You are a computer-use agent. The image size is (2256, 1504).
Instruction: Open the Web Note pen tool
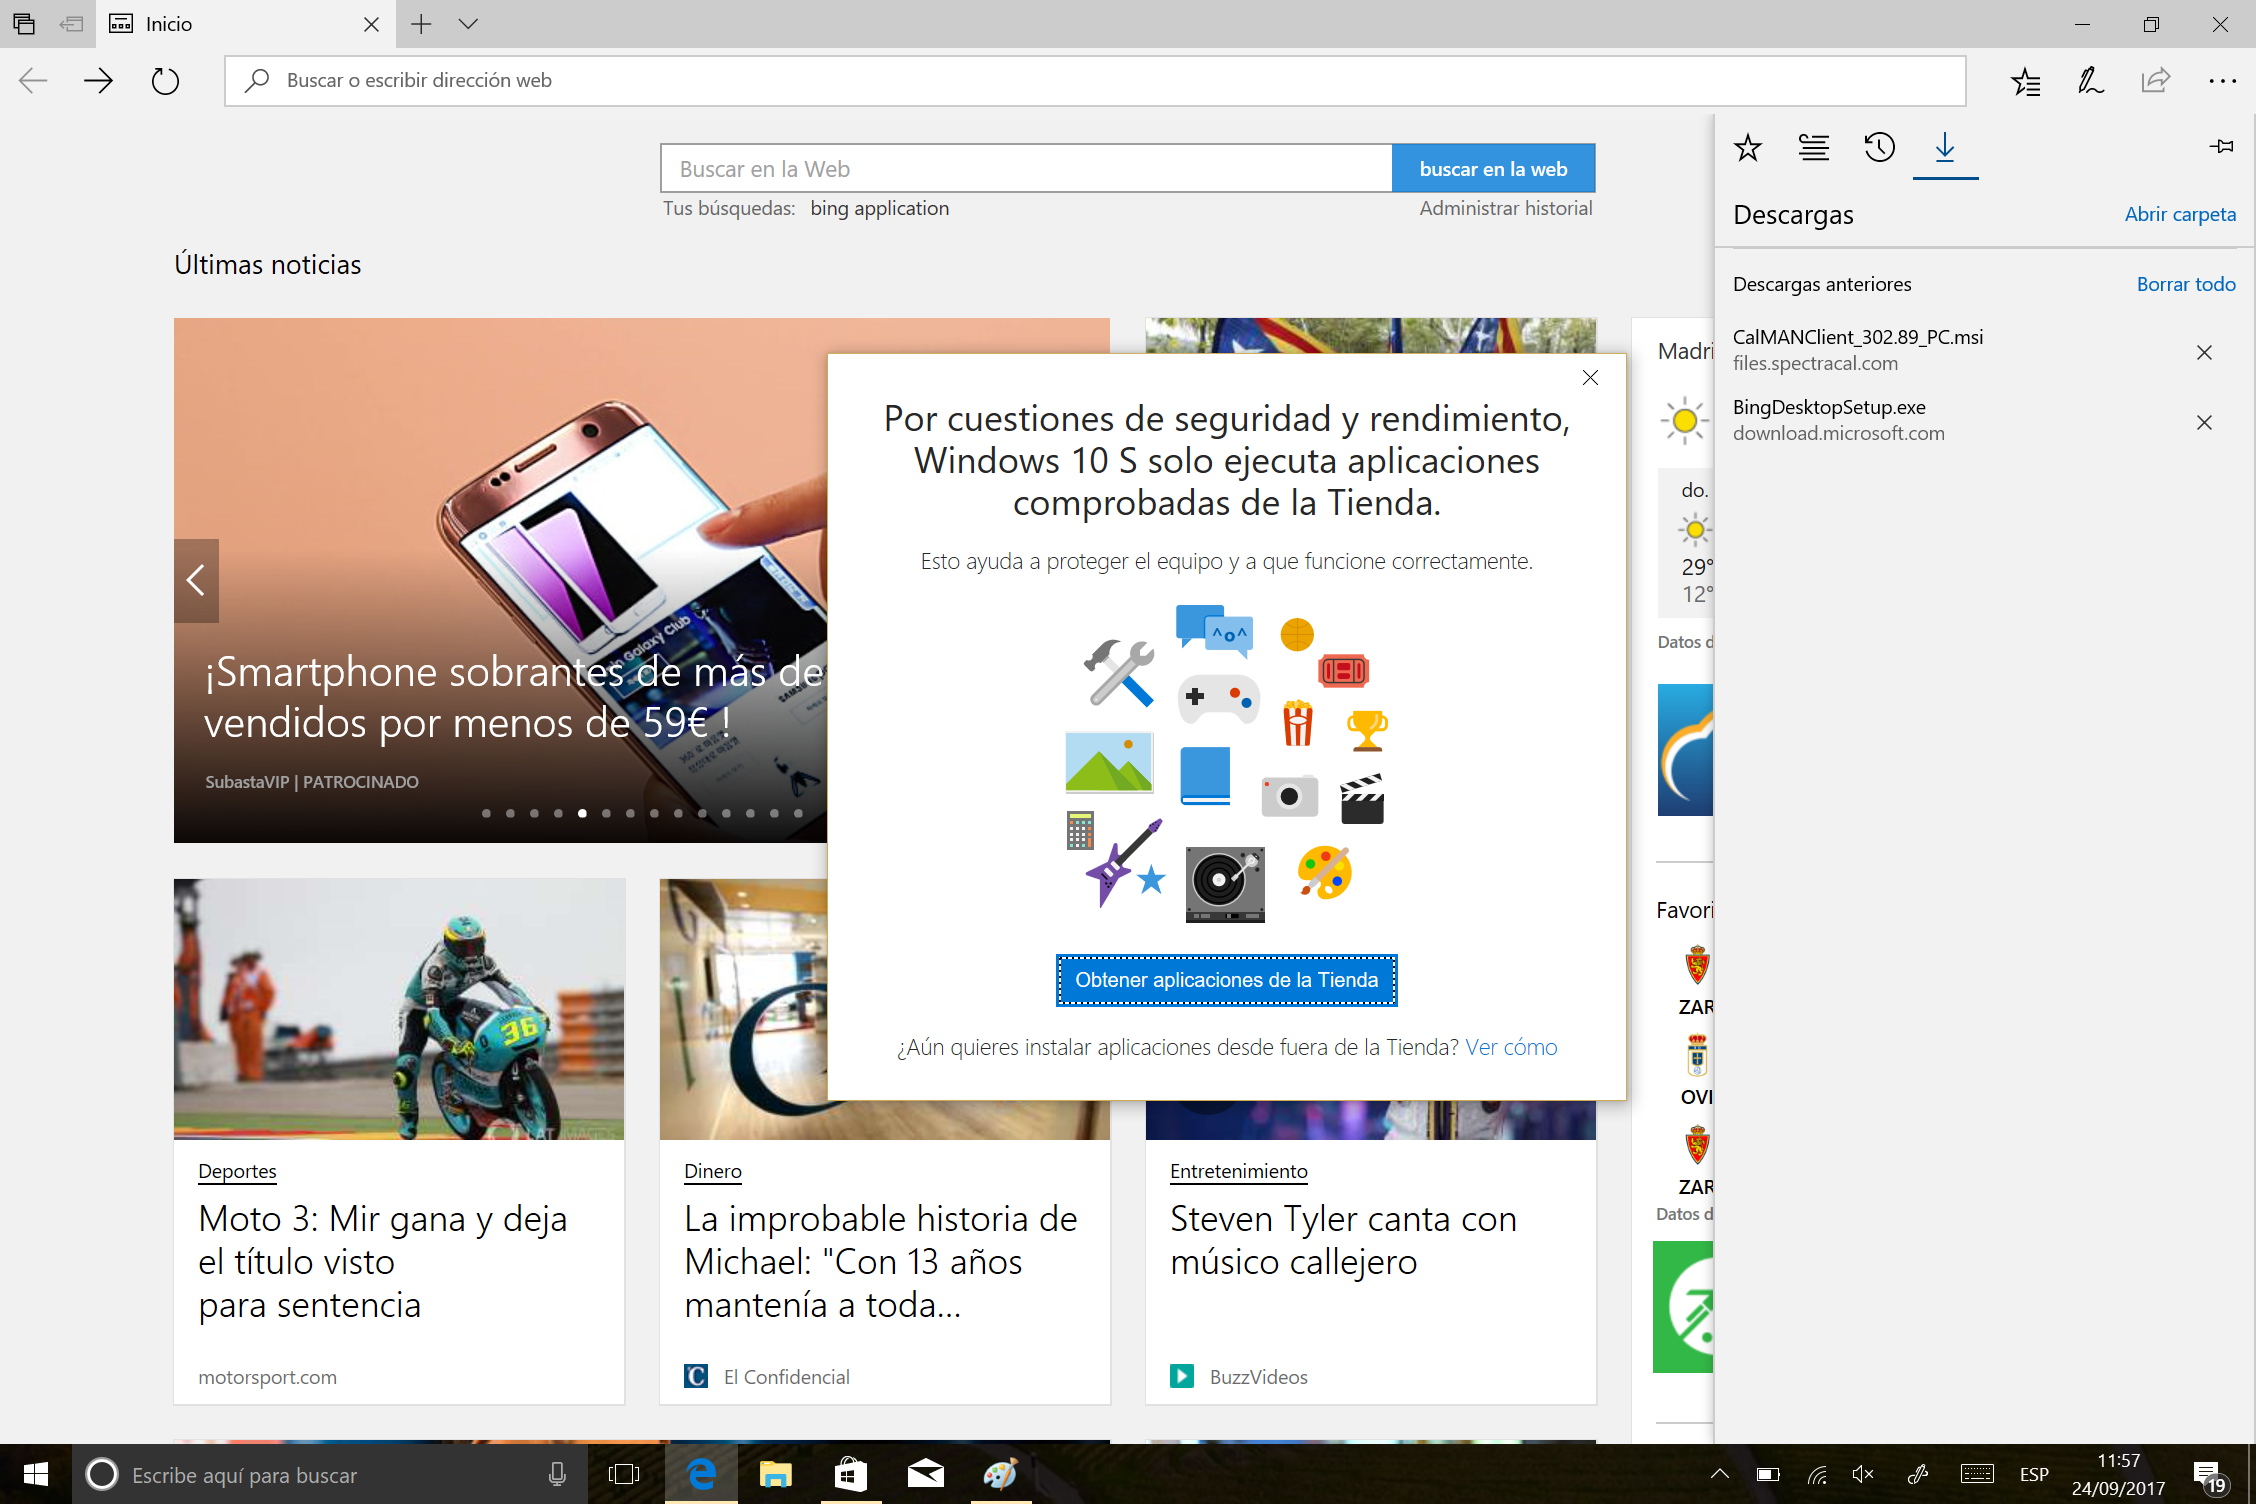pyautogui.click(x=2090, y=81)
